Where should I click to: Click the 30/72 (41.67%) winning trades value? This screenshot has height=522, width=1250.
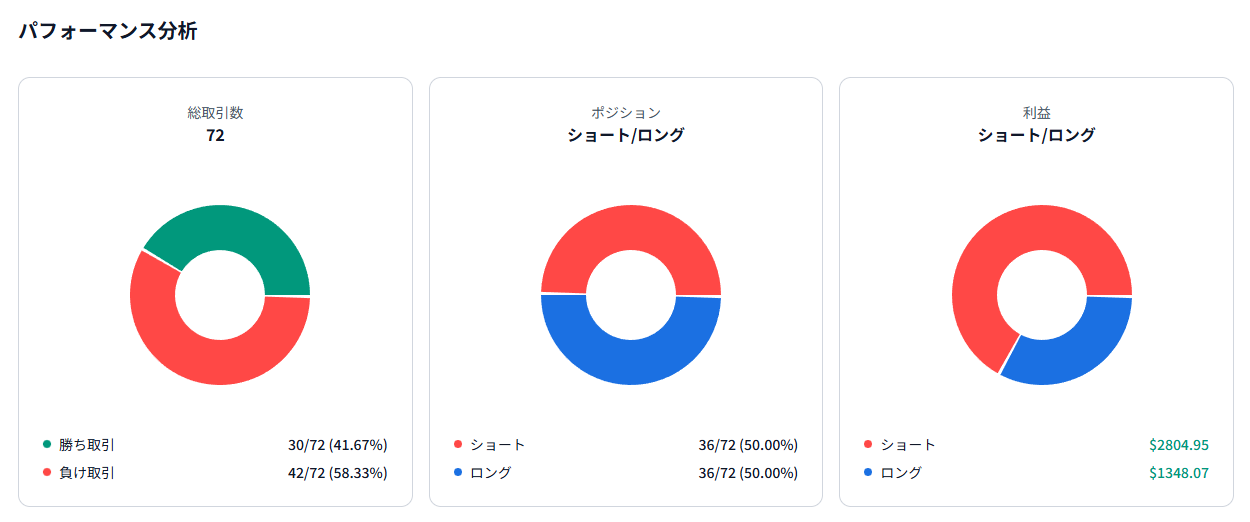coord(337,444)
